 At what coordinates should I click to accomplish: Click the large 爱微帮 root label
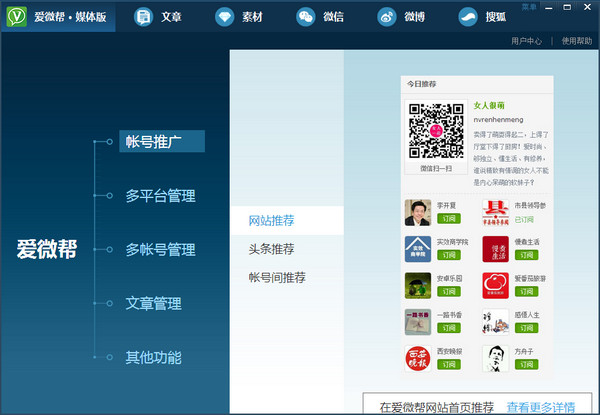click(47, 249)
